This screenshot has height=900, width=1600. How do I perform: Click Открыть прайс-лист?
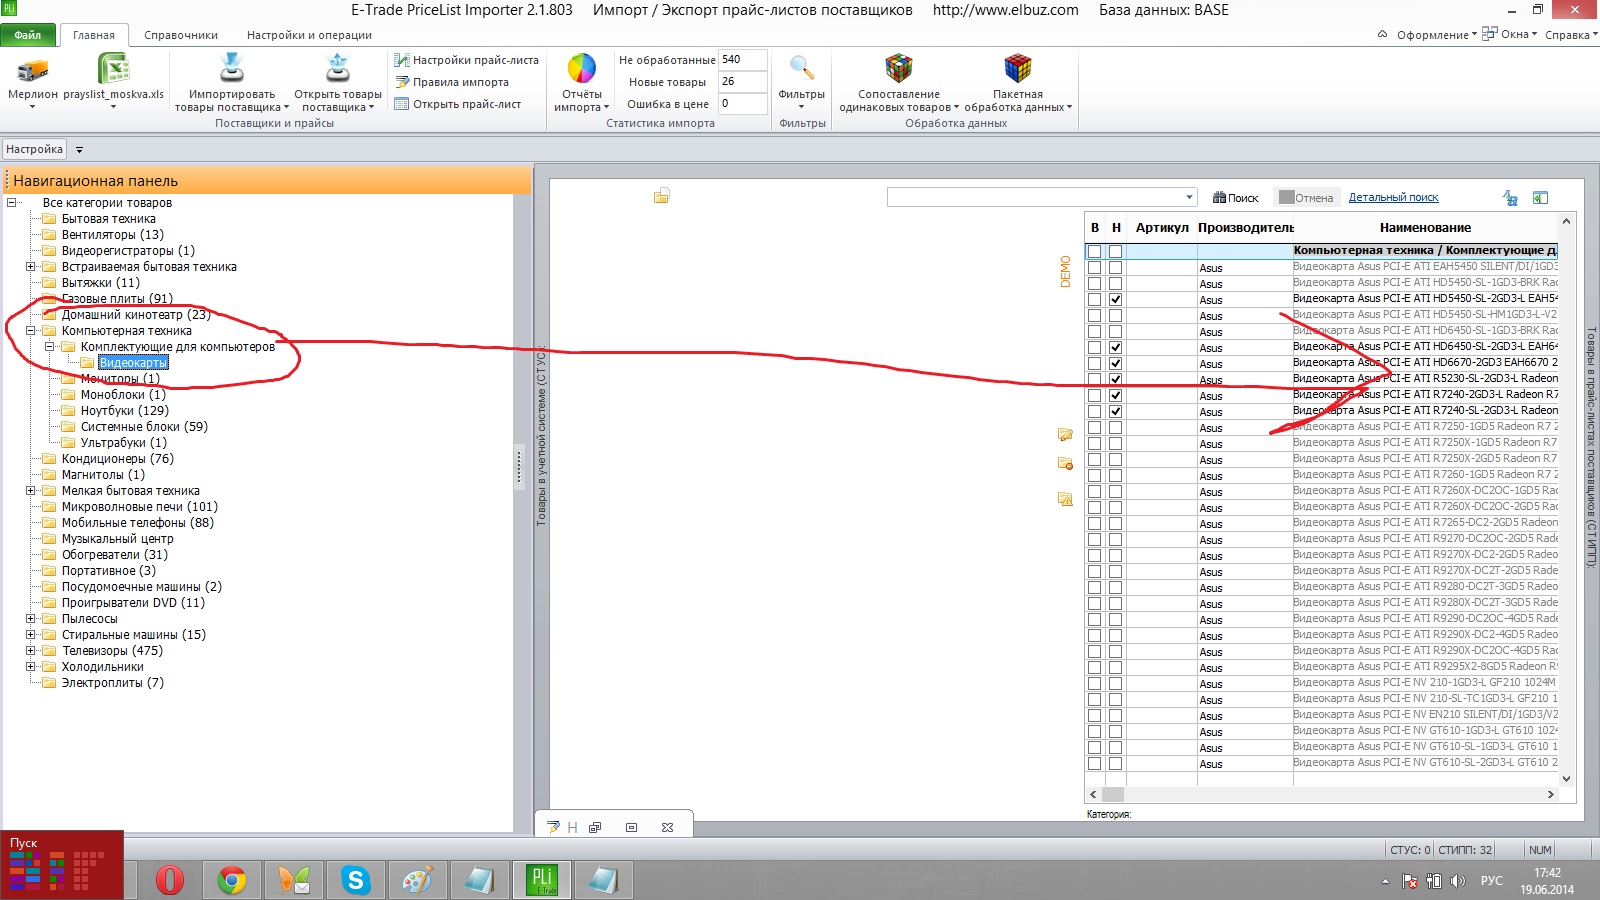[x=458, y=104]
